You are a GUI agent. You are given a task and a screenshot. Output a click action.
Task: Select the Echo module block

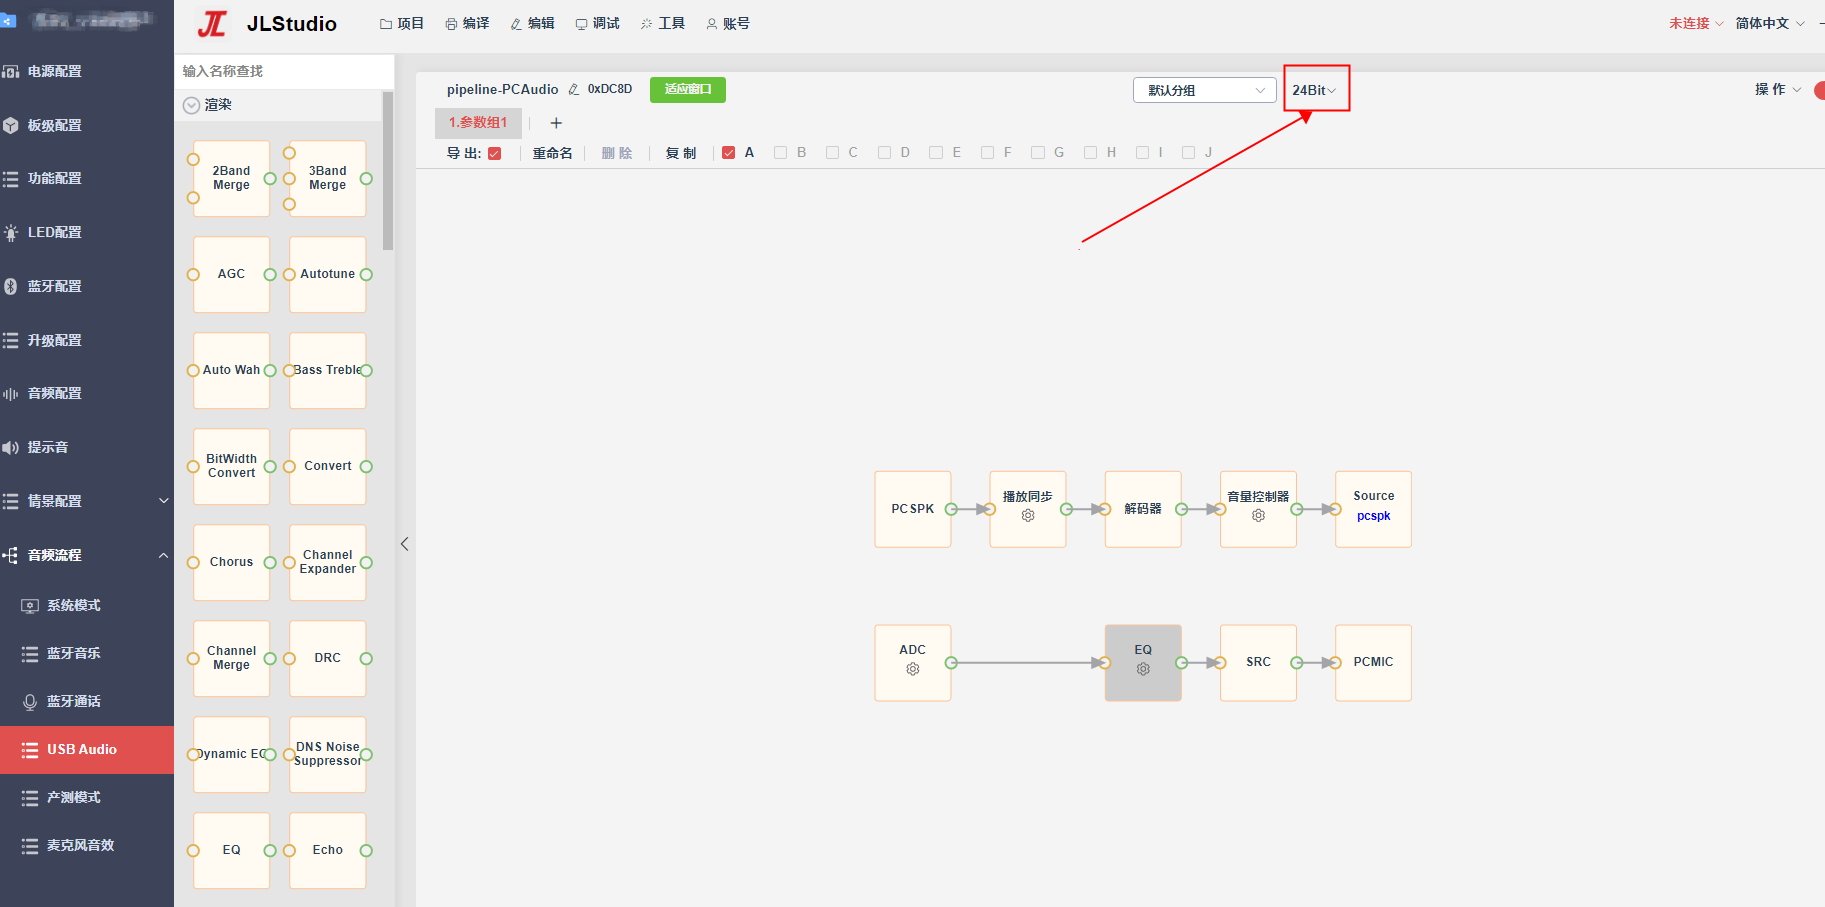pos(328,851)
